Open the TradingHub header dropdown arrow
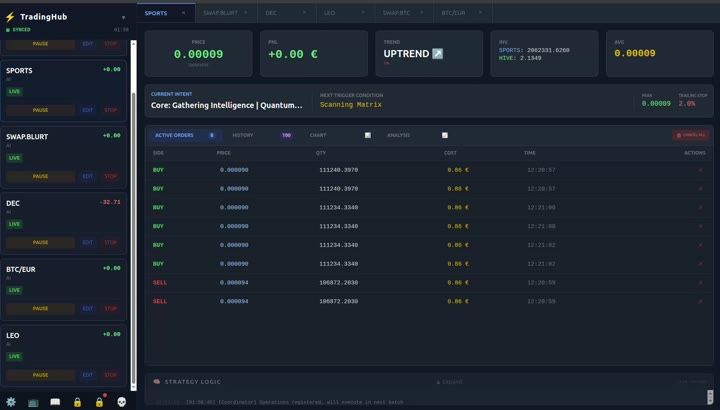Screen dimensions: 720x410 [x=124, y=17]
